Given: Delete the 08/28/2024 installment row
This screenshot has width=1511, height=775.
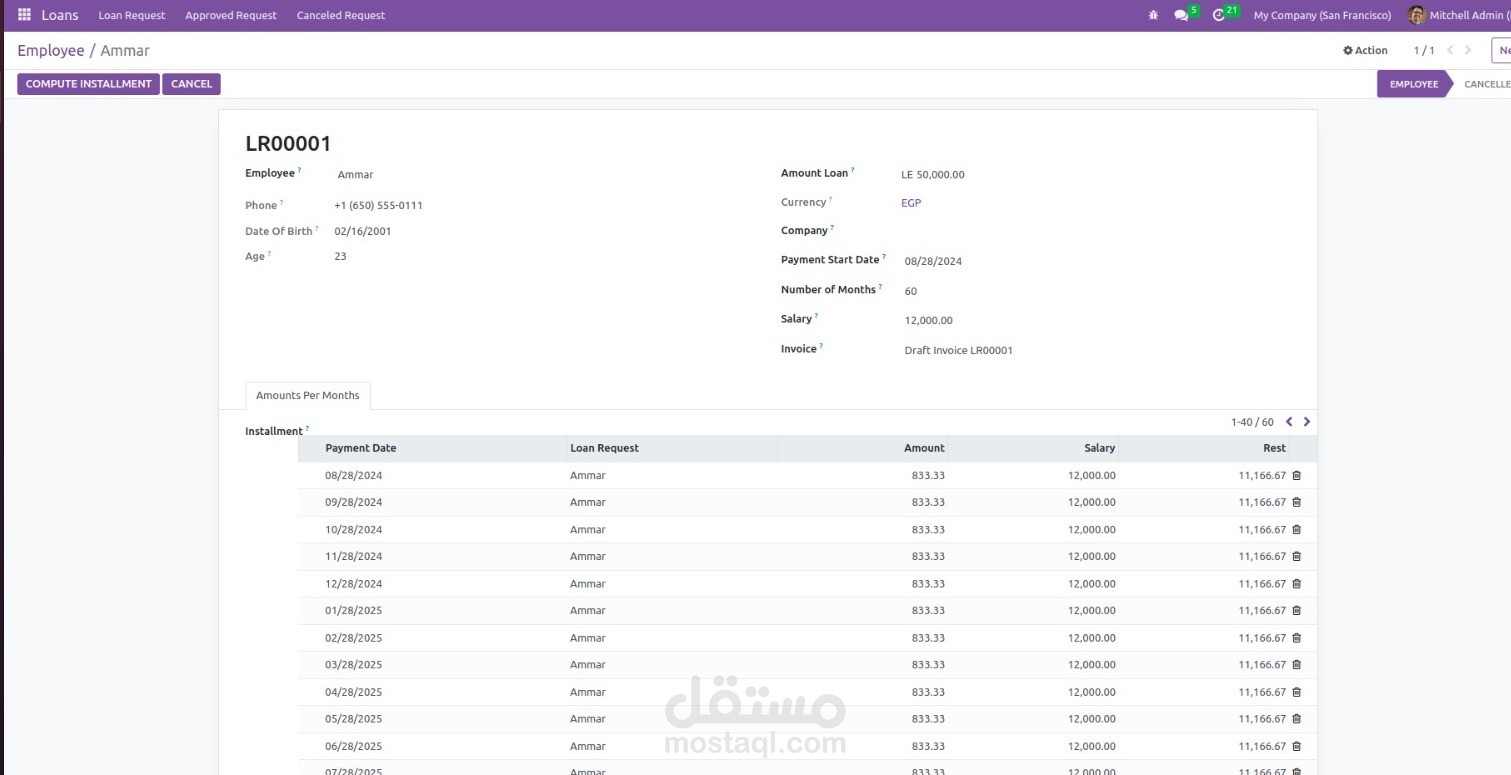Looking at the screenshot, I should coord(1297,476).
